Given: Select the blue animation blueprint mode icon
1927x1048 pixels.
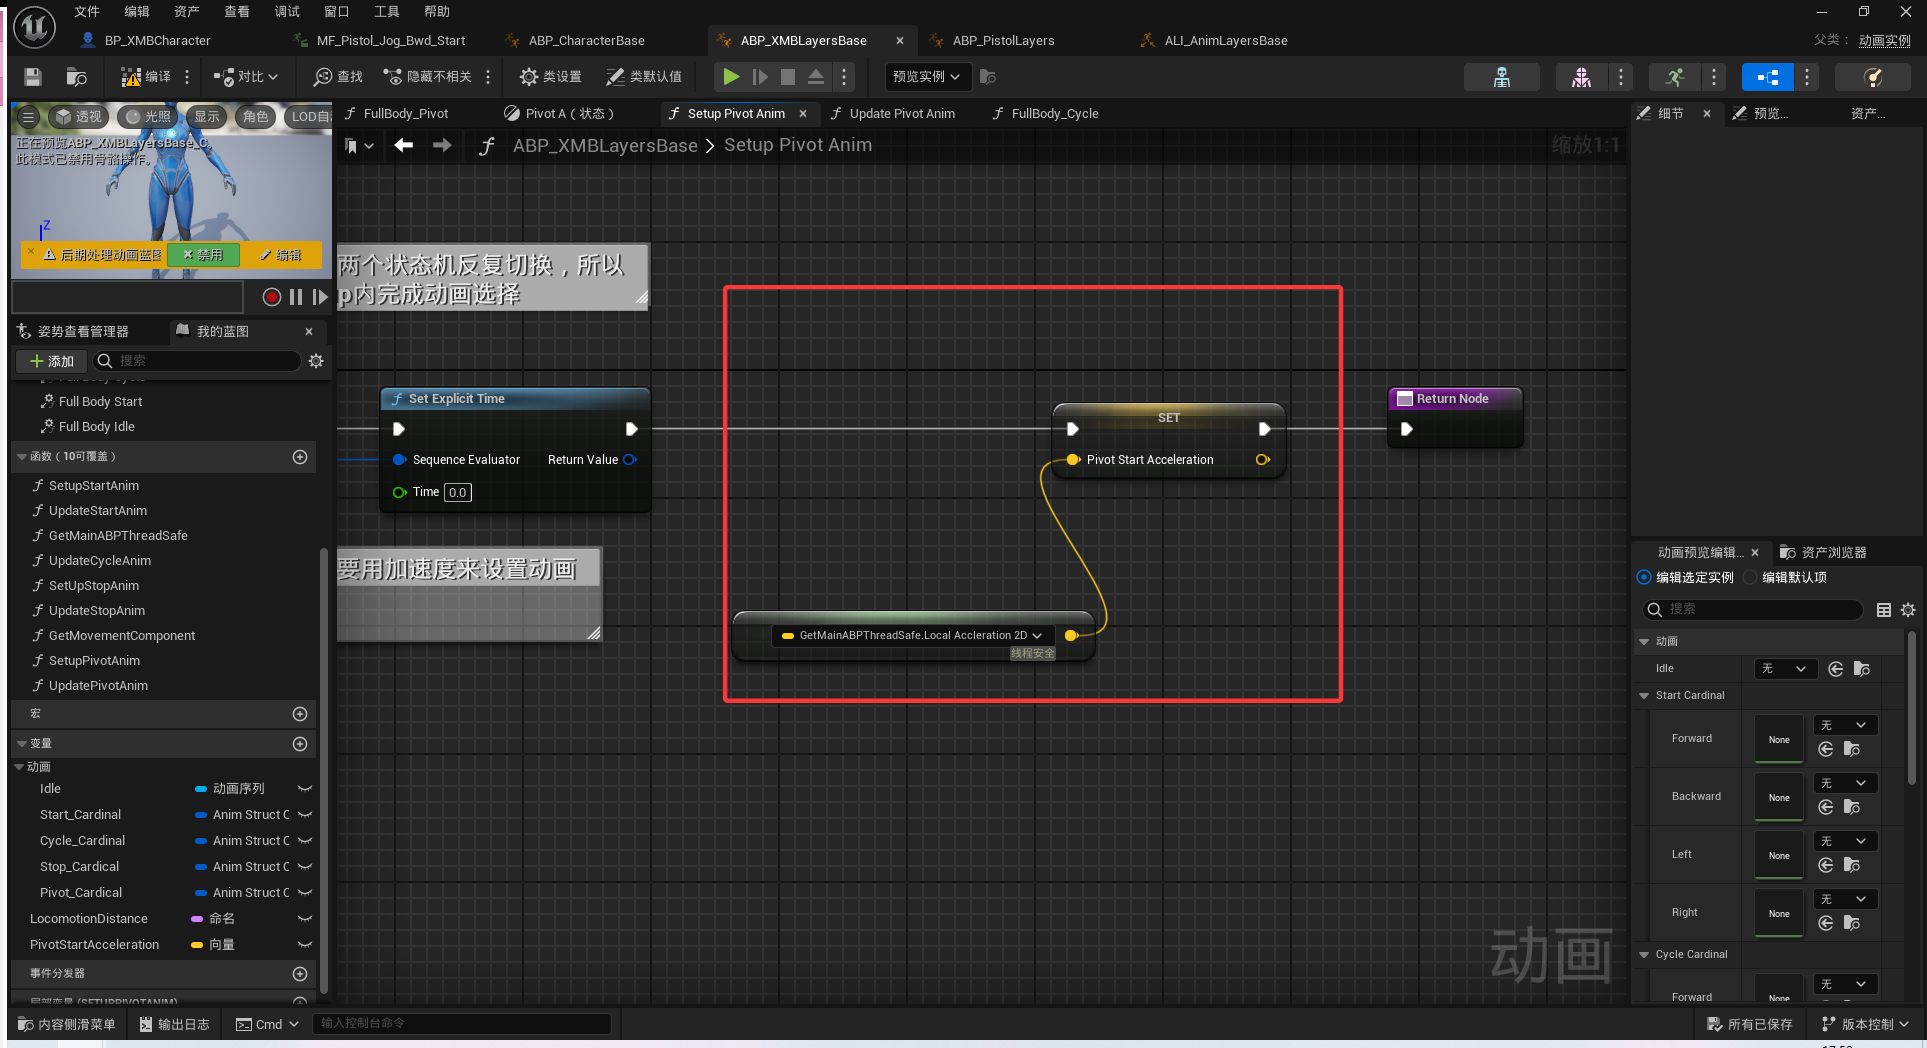Looking at the screenshot, I should (1767, 77).
